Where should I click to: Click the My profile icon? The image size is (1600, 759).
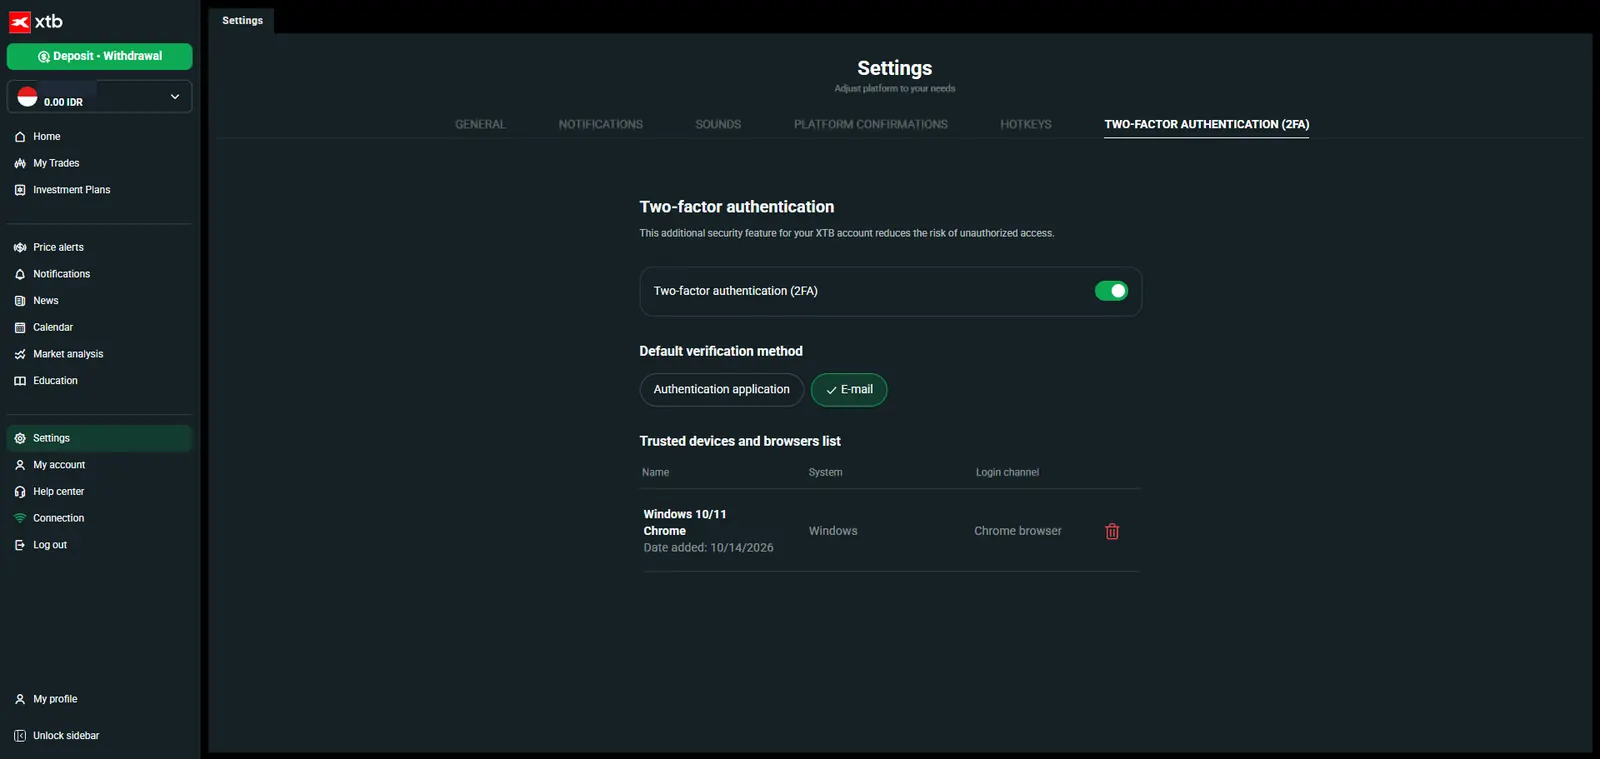(x=20, y=699)
